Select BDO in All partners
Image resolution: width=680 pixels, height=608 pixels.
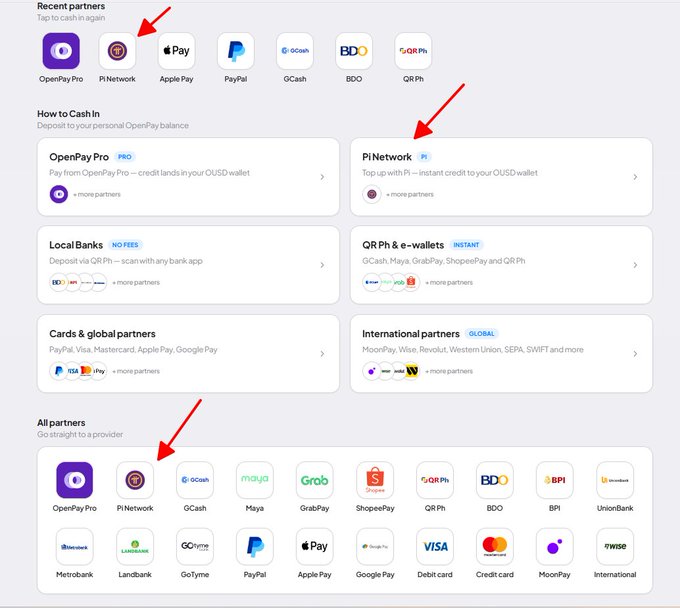[x=495, y=480]
